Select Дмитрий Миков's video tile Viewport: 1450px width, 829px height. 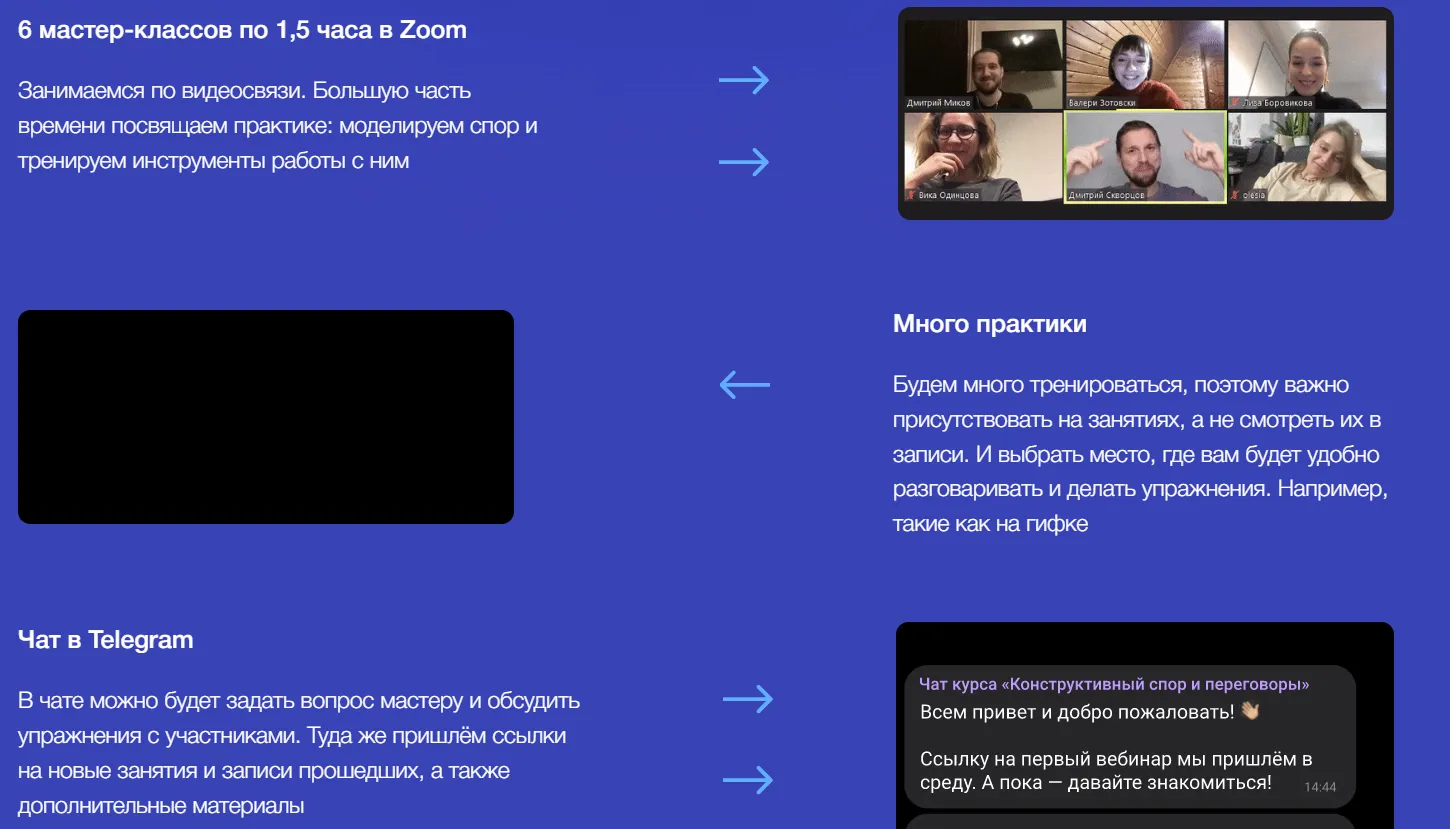click(983, 63)
